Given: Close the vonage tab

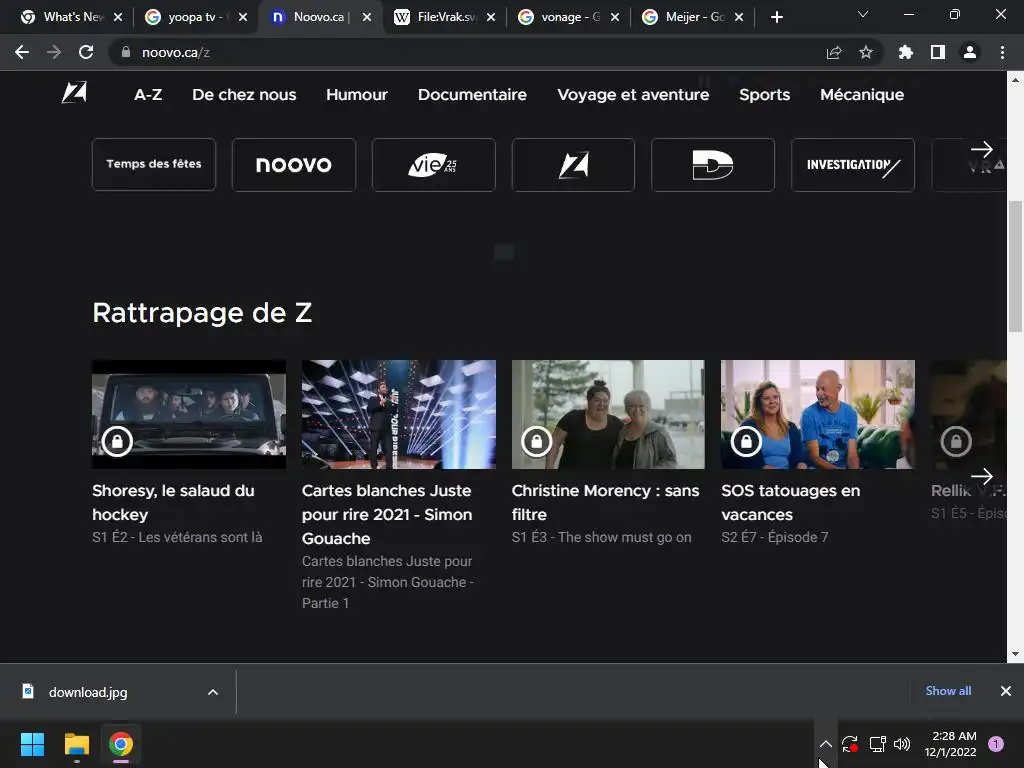Looking at the screenshot, I should click(x=615, y=17).
